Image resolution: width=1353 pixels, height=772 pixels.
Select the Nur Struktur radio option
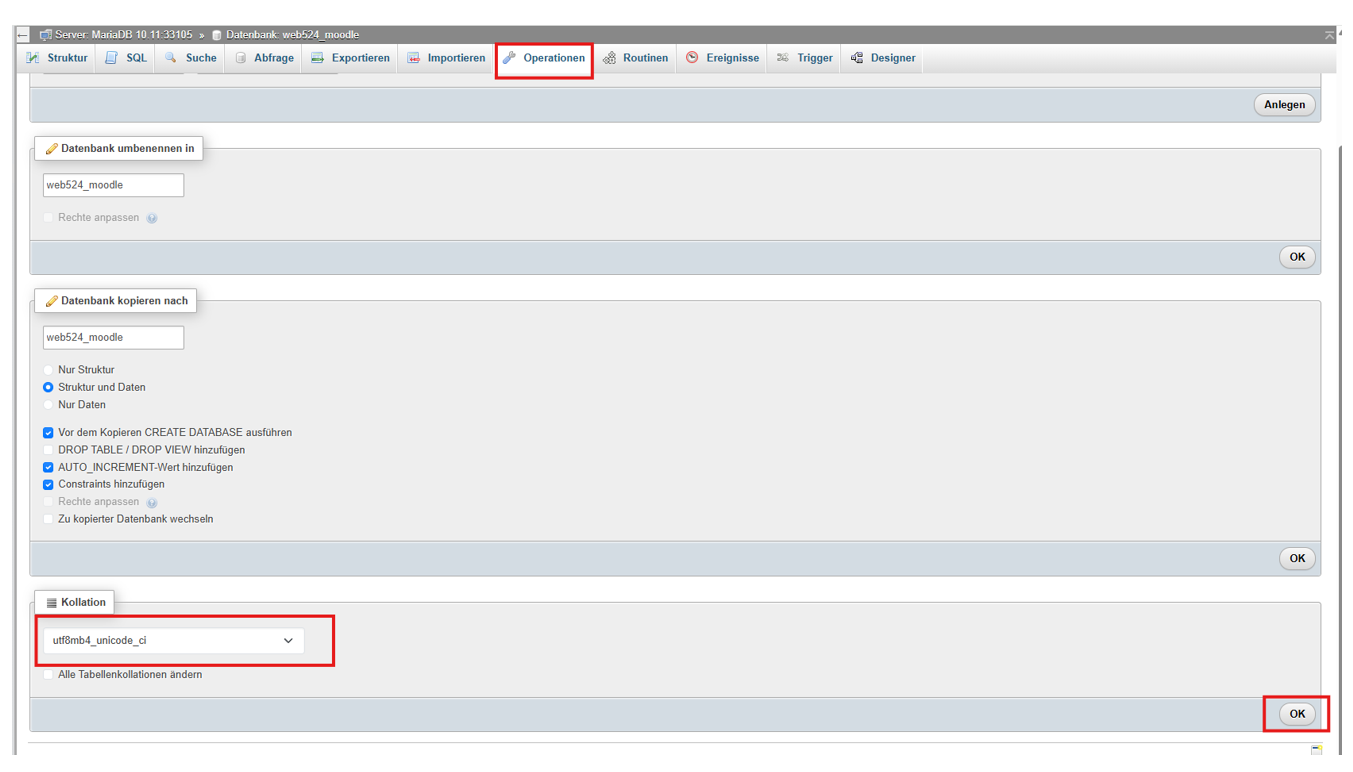[48, 370]
